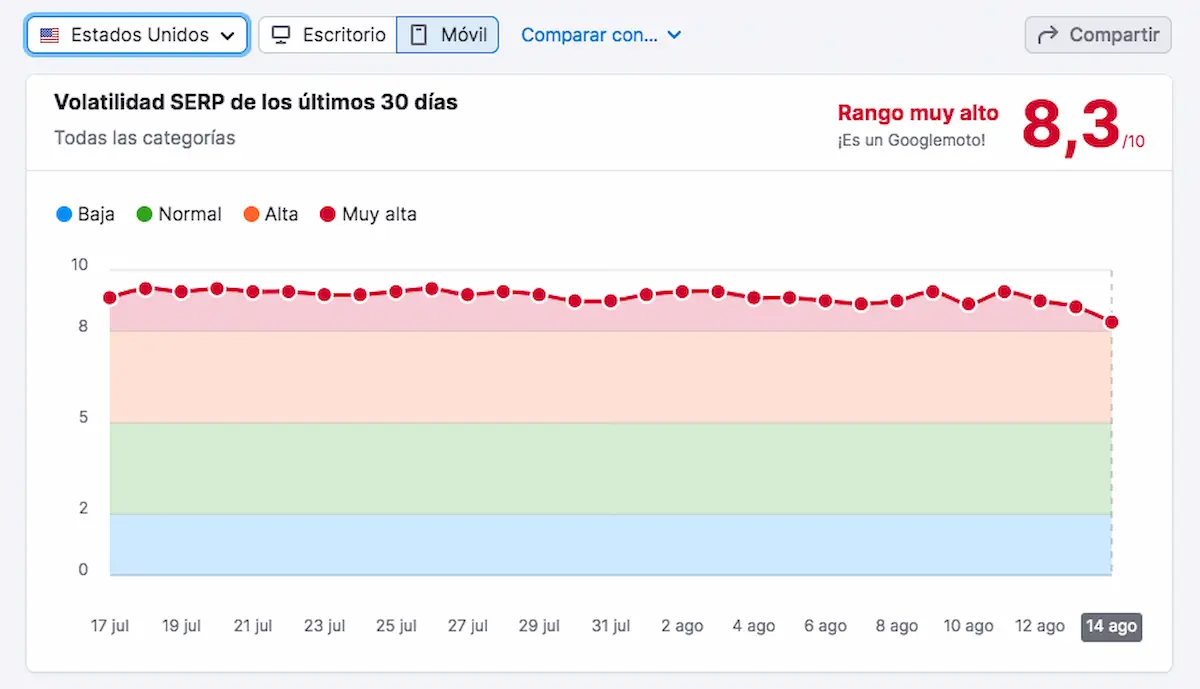Select the 14 ago data point
1200x689 pixels.
1111,322
